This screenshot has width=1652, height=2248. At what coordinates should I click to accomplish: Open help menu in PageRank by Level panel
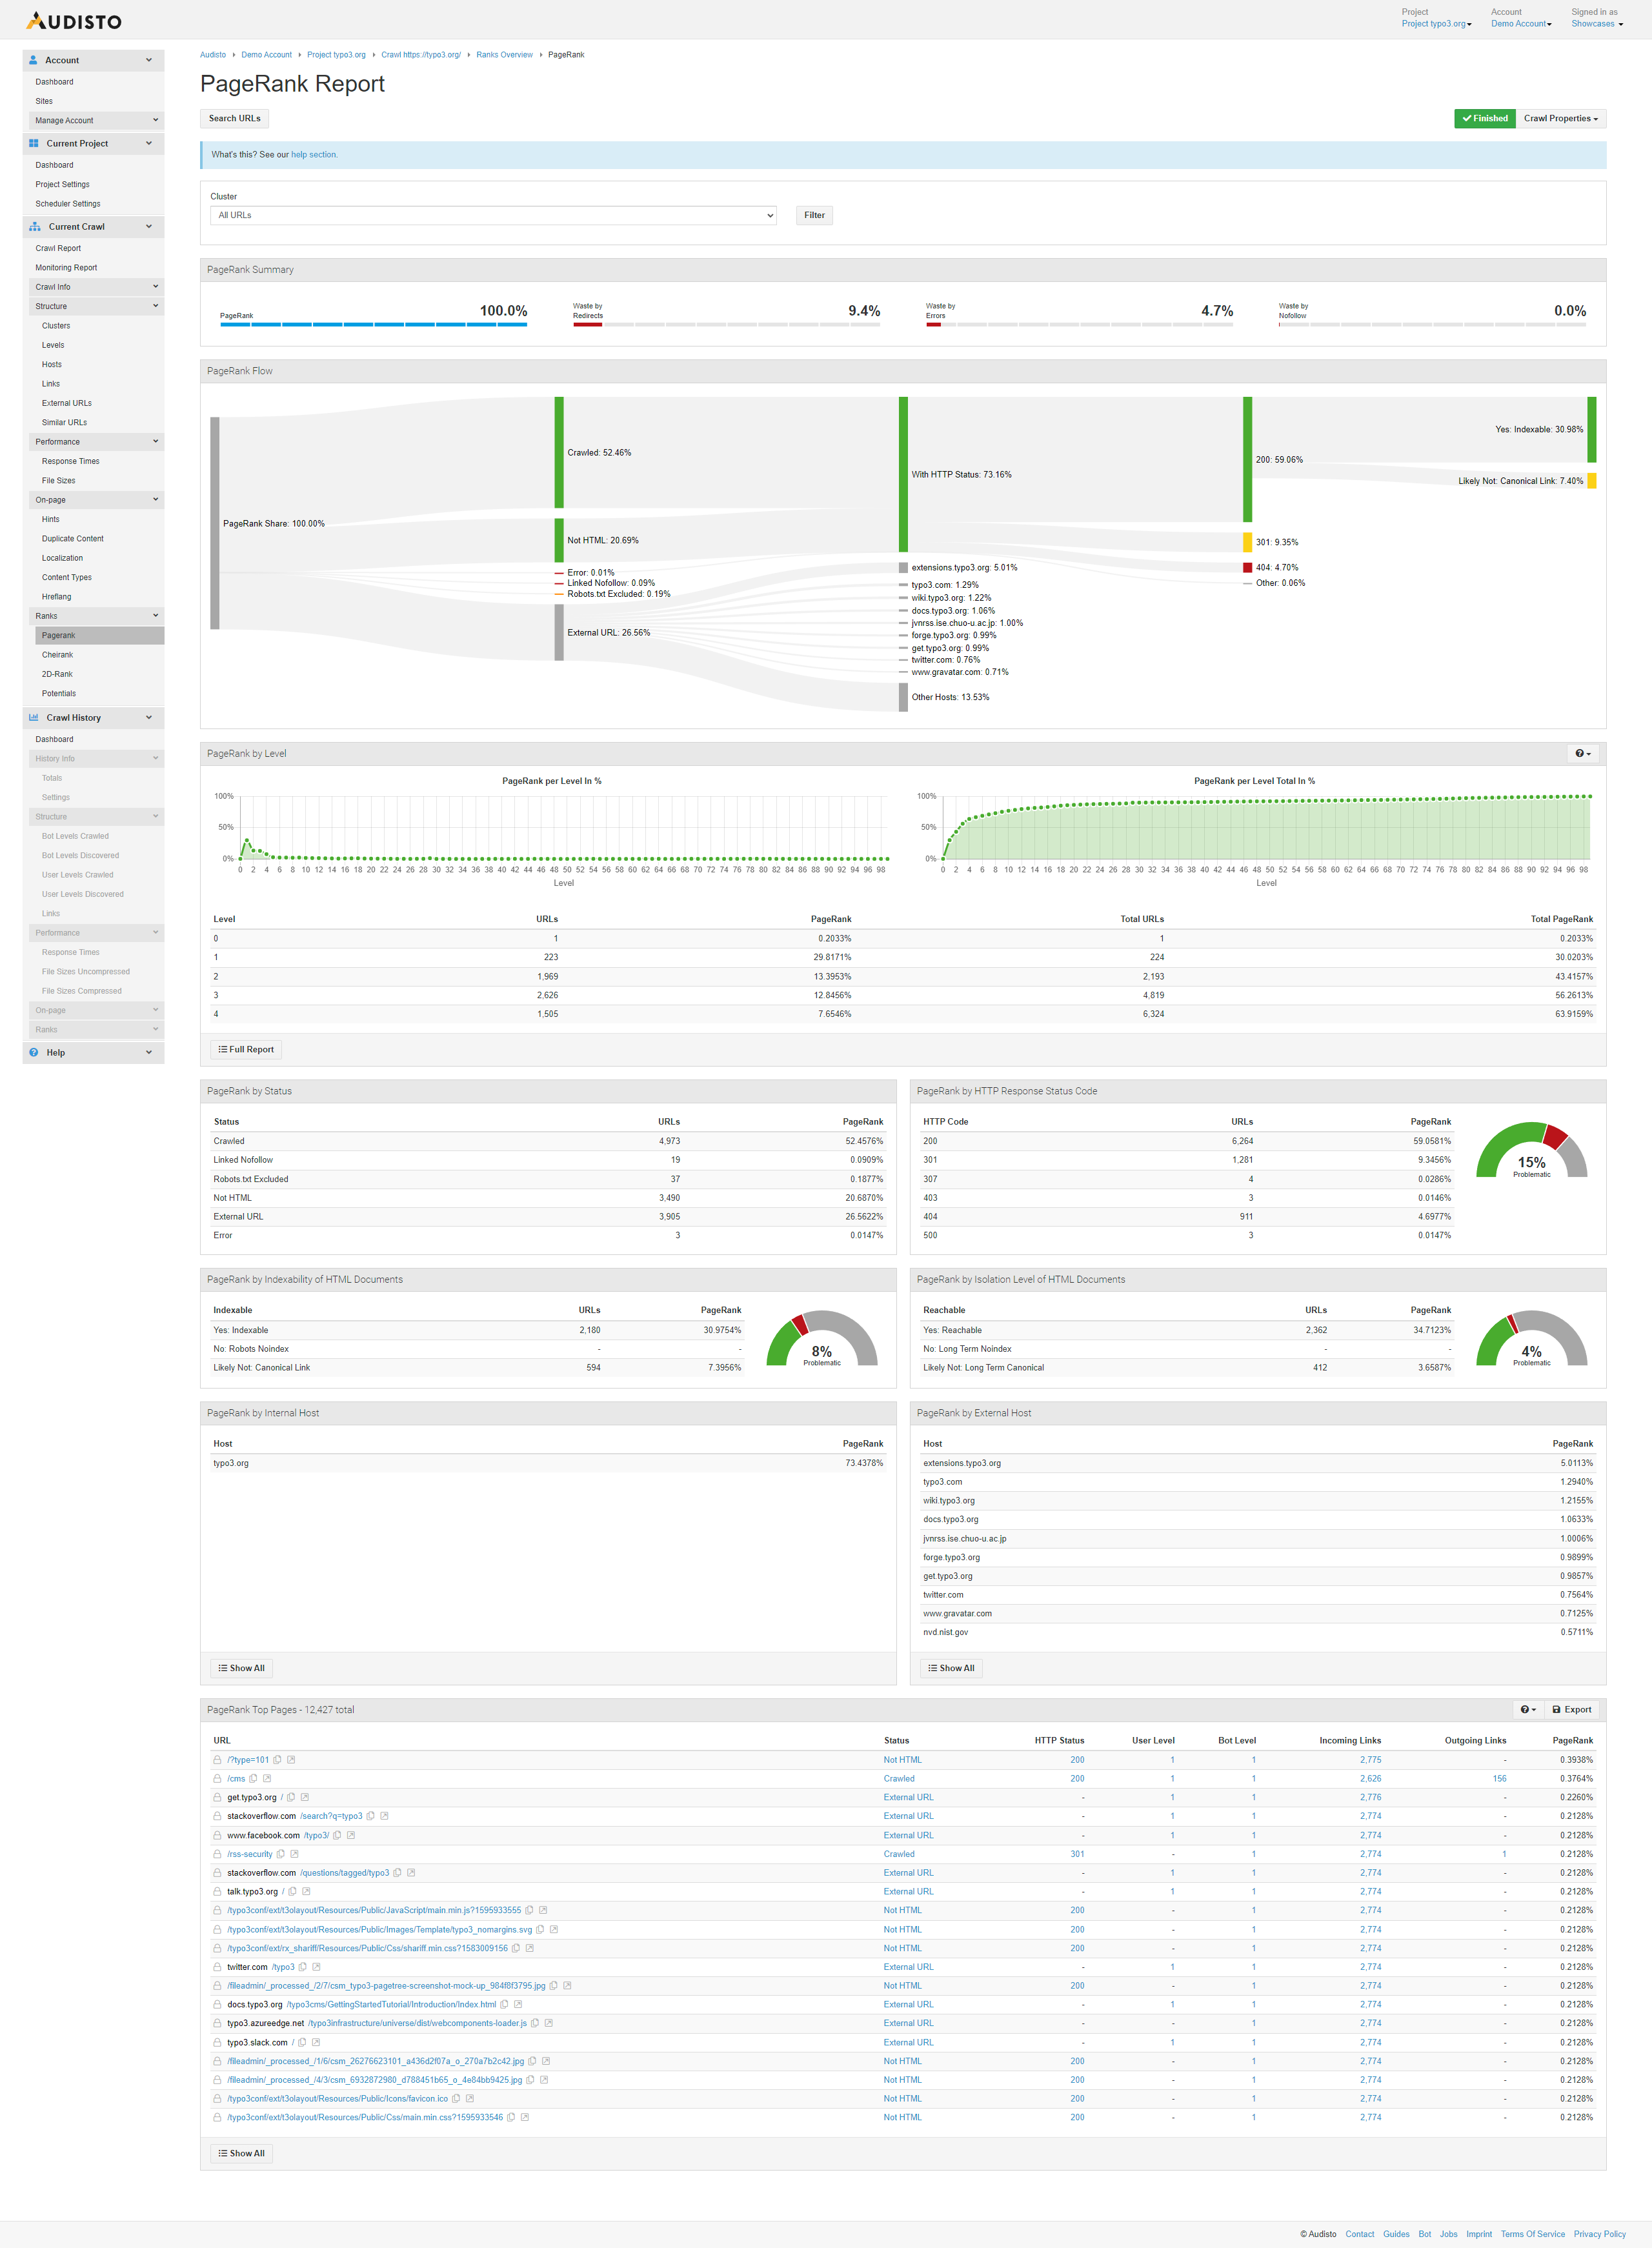[1582, 754]
